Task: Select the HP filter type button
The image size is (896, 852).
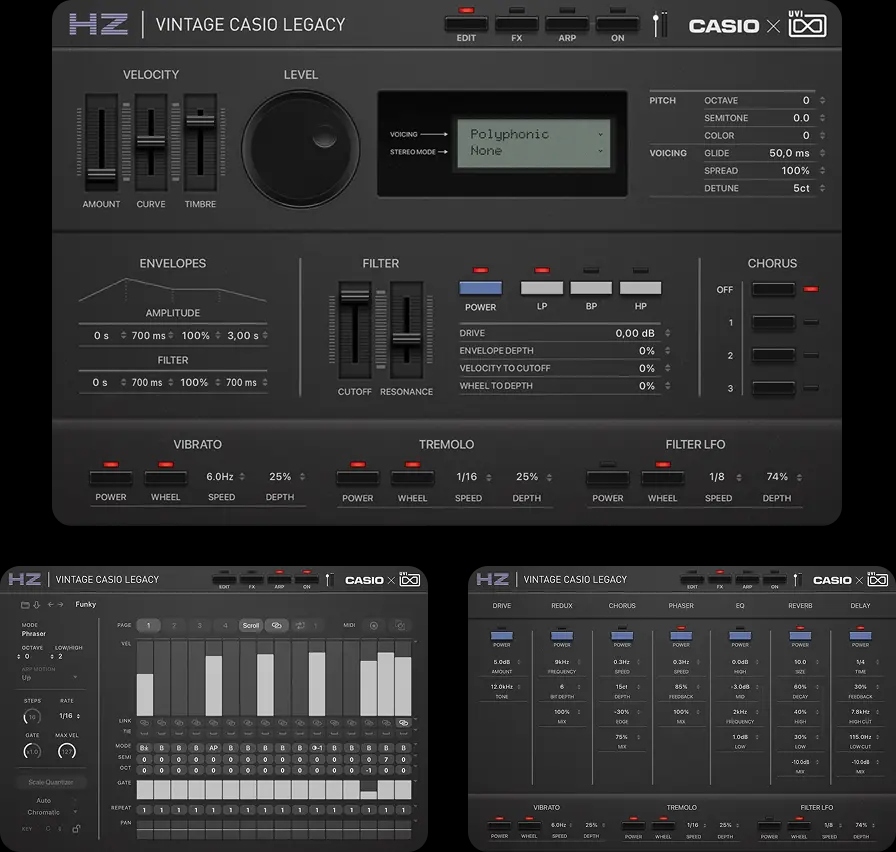Action: tap(640, 288)
